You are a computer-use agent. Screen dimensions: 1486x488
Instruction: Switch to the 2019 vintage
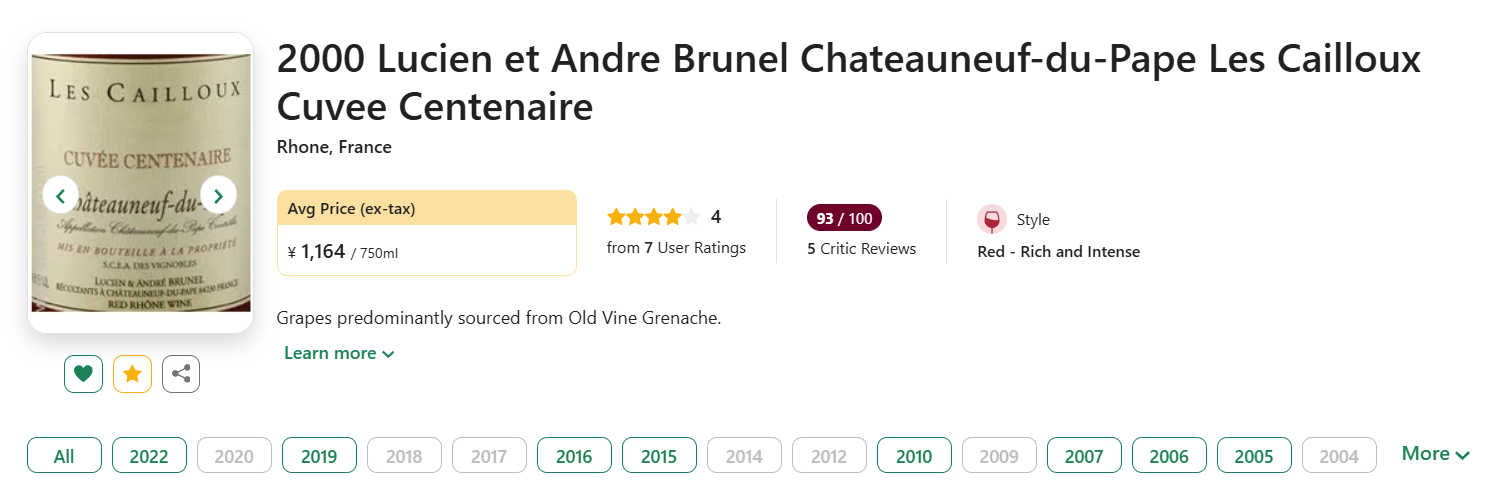(x=319, y=456)
